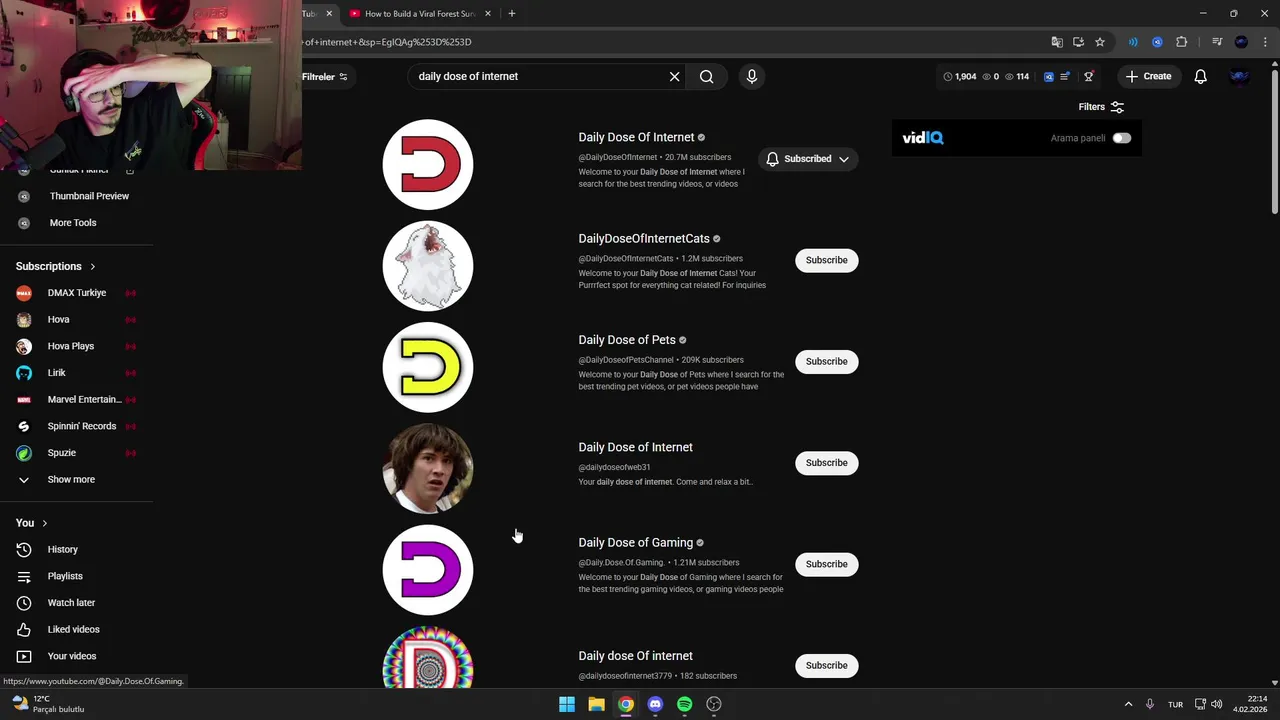Subscribe to the dailydoseofweb31 channel

pos(826,463)
